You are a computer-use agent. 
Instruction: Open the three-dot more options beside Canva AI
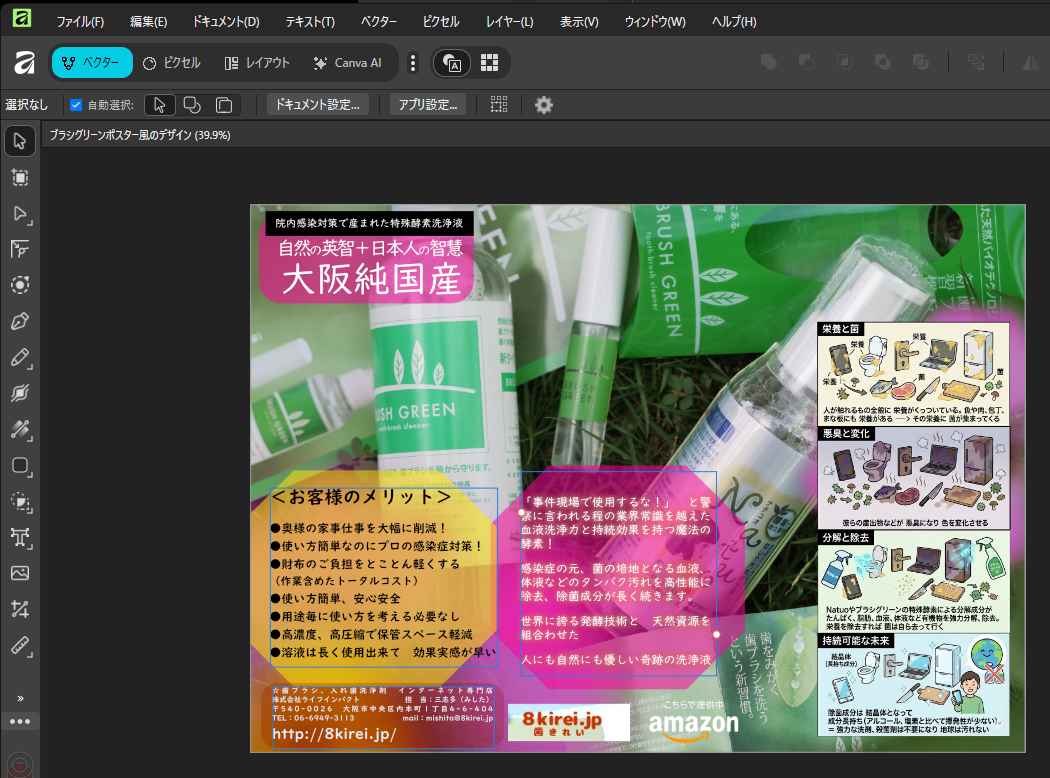point(413,62)
